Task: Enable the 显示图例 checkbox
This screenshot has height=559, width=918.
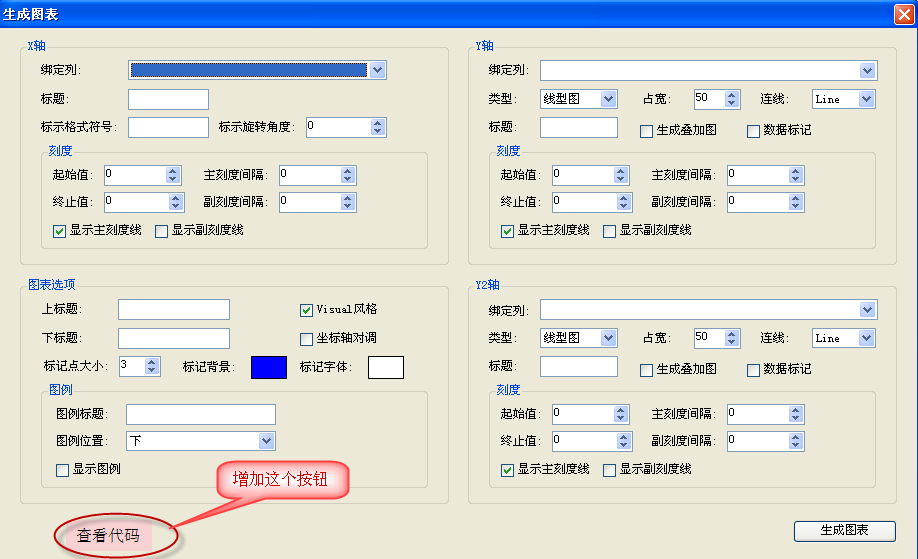Action: pos(63,470)
